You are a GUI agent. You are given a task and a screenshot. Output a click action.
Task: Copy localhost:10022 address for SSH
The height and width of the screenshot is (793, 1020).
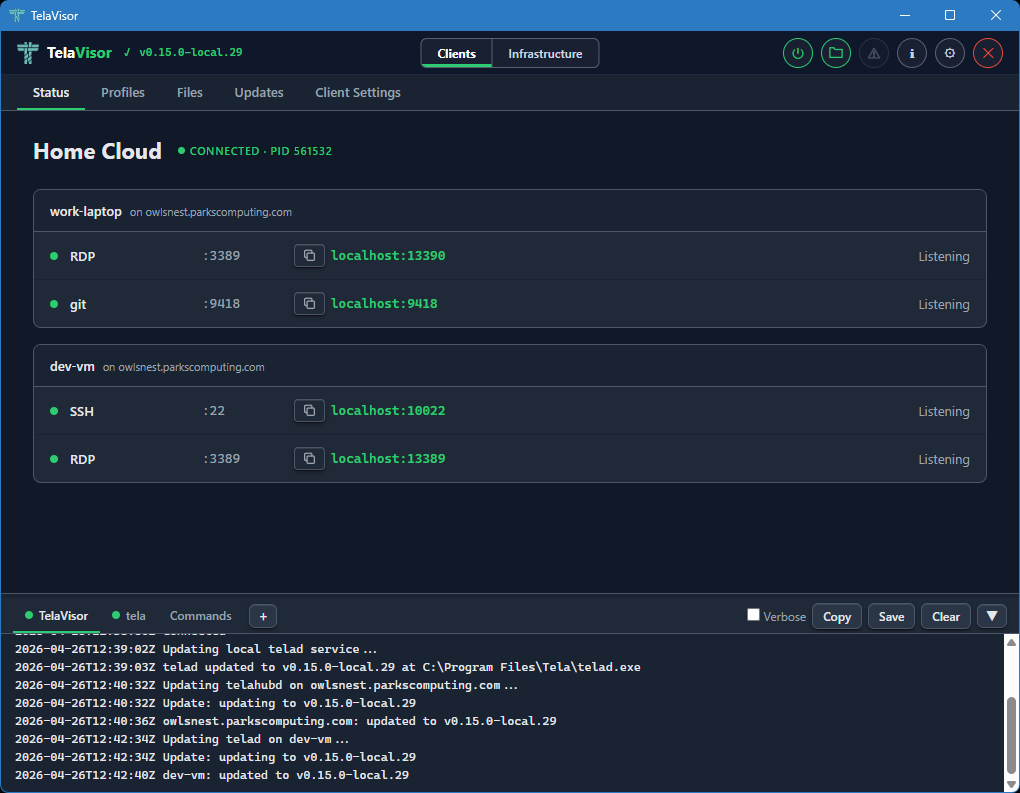309,410
